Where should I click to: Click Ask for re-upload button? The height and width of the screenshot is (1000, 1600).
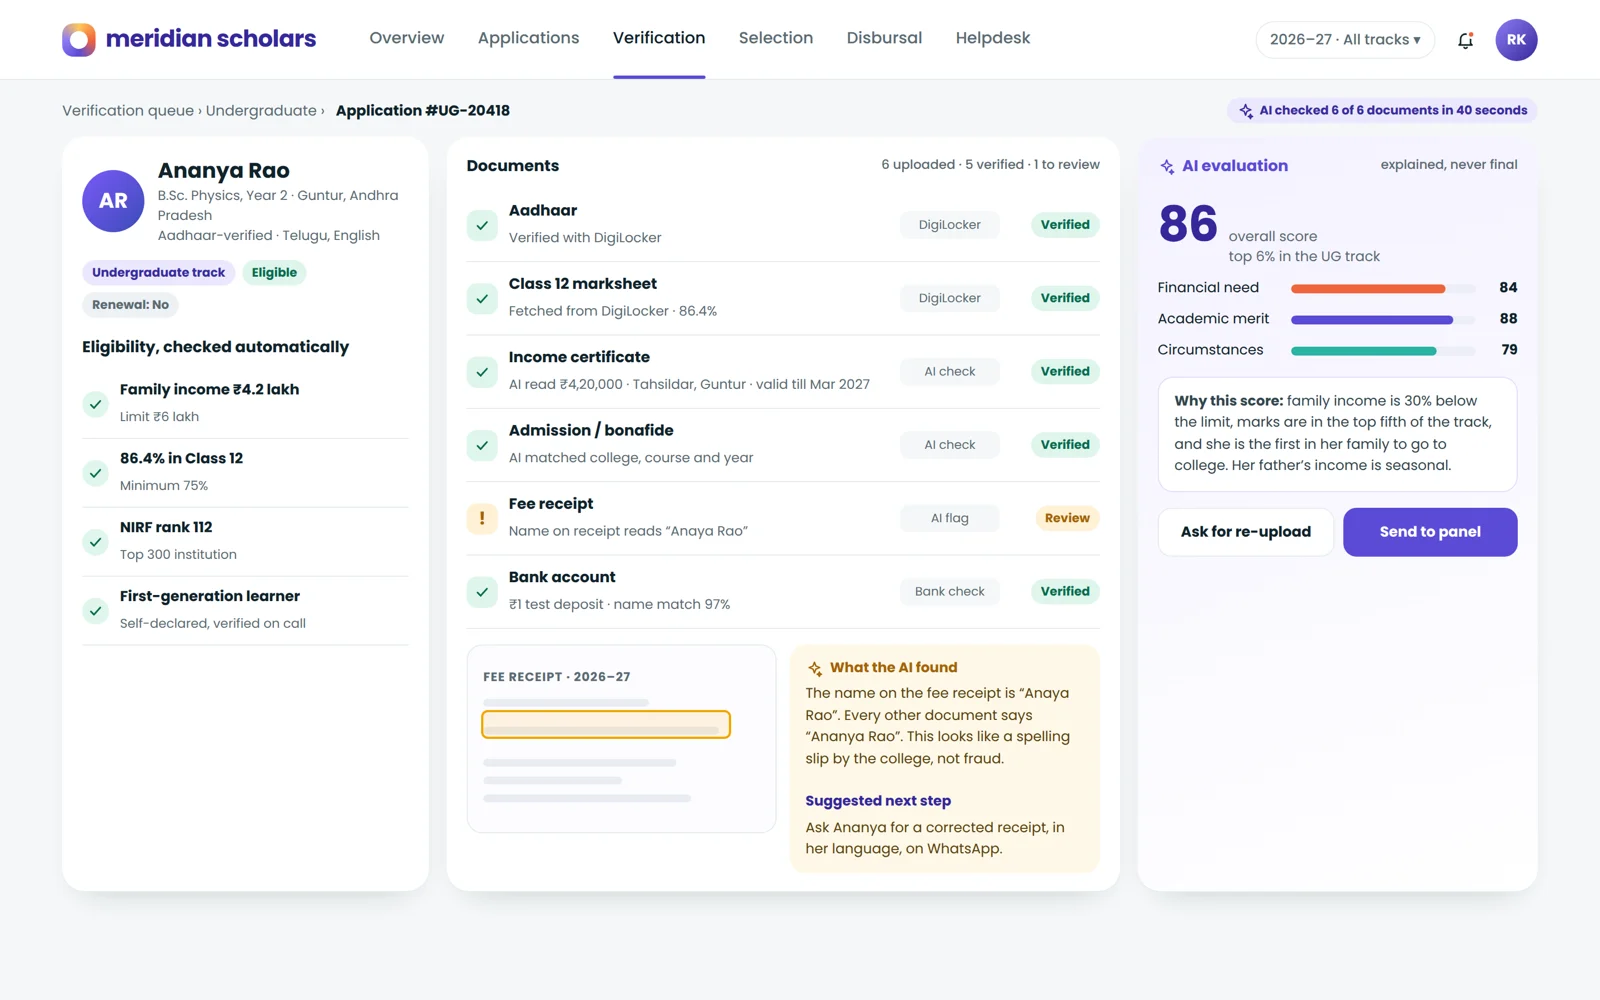click(x=1246, y=532)
